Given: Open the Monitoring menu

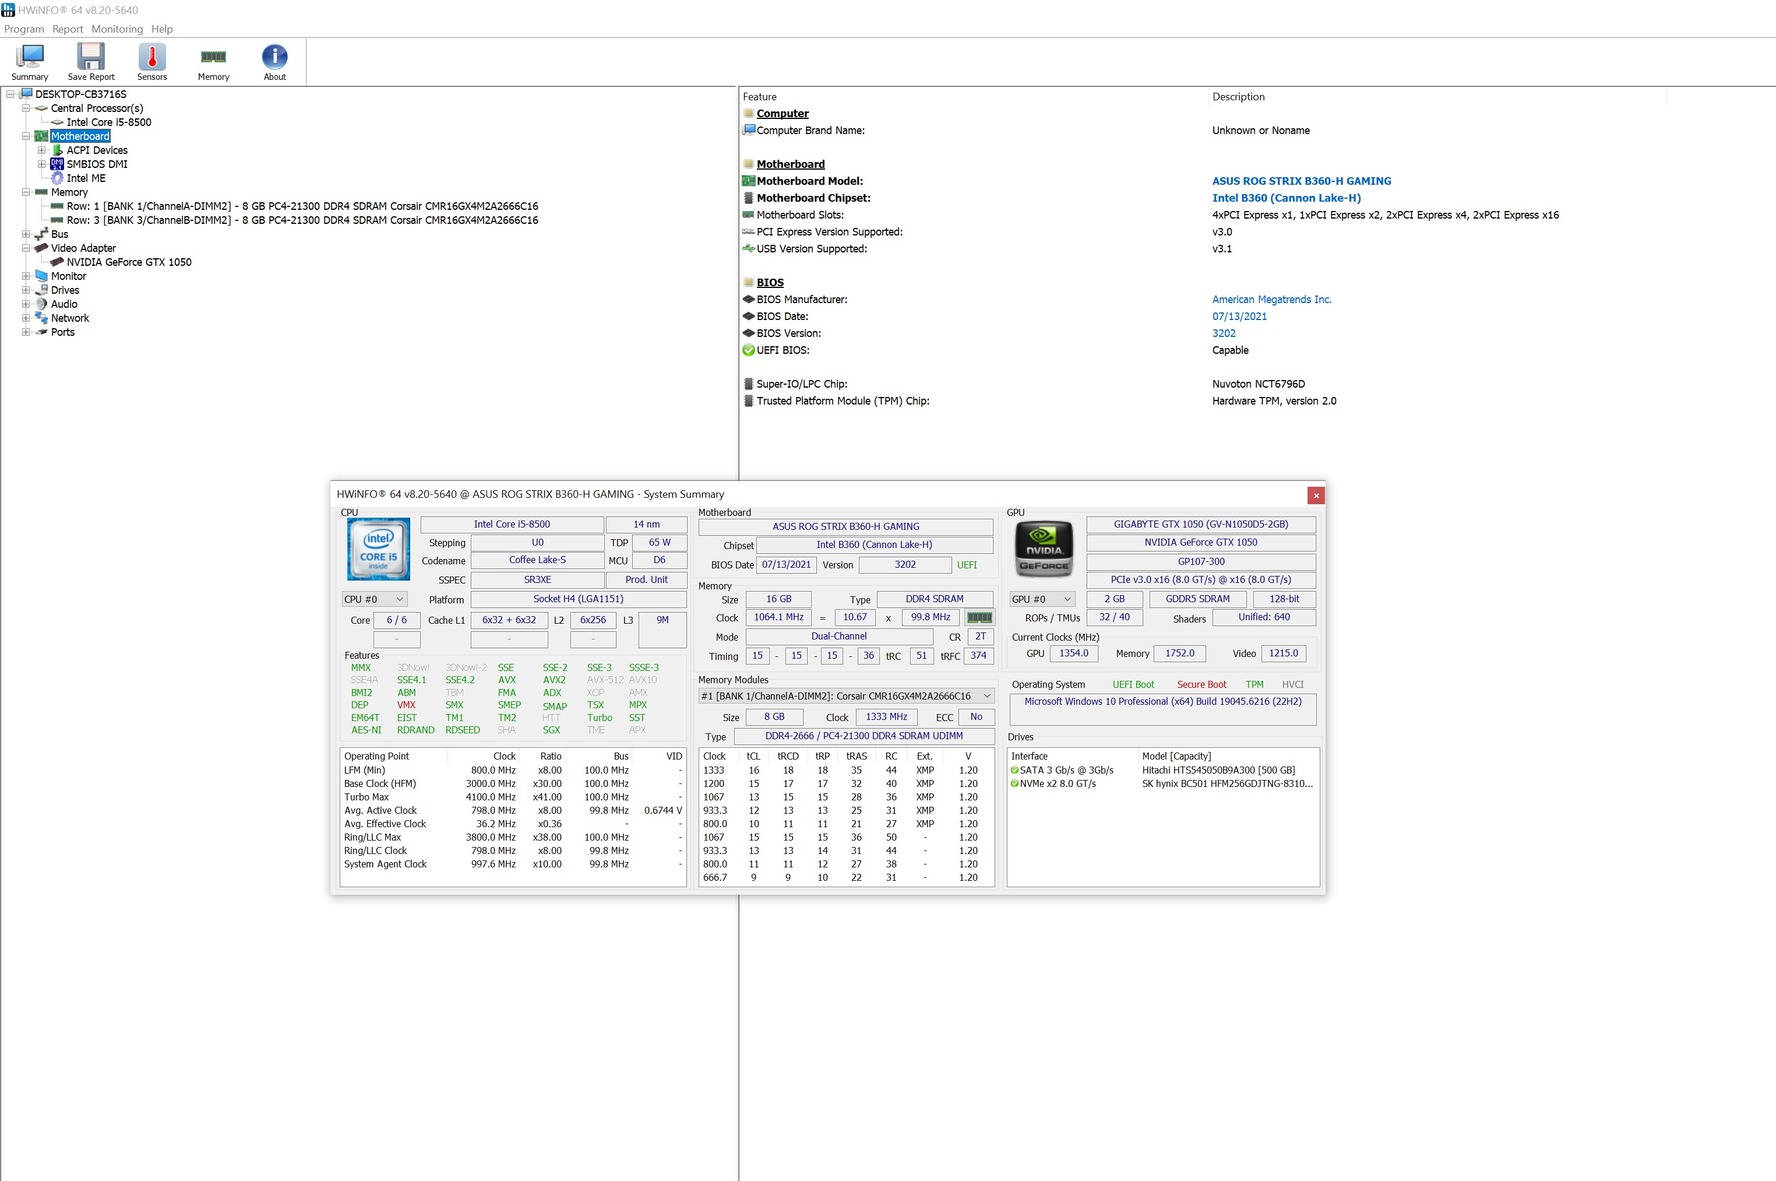Looking at the screenshot, I should (x=117, y=29).
